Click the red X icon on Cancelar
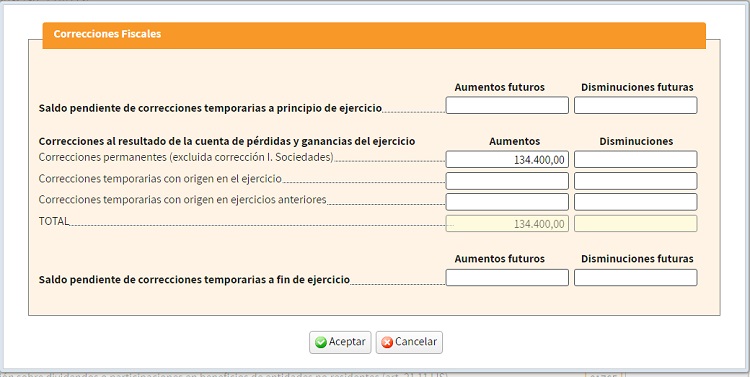750x377 pixels. click(x=387, y=342)
